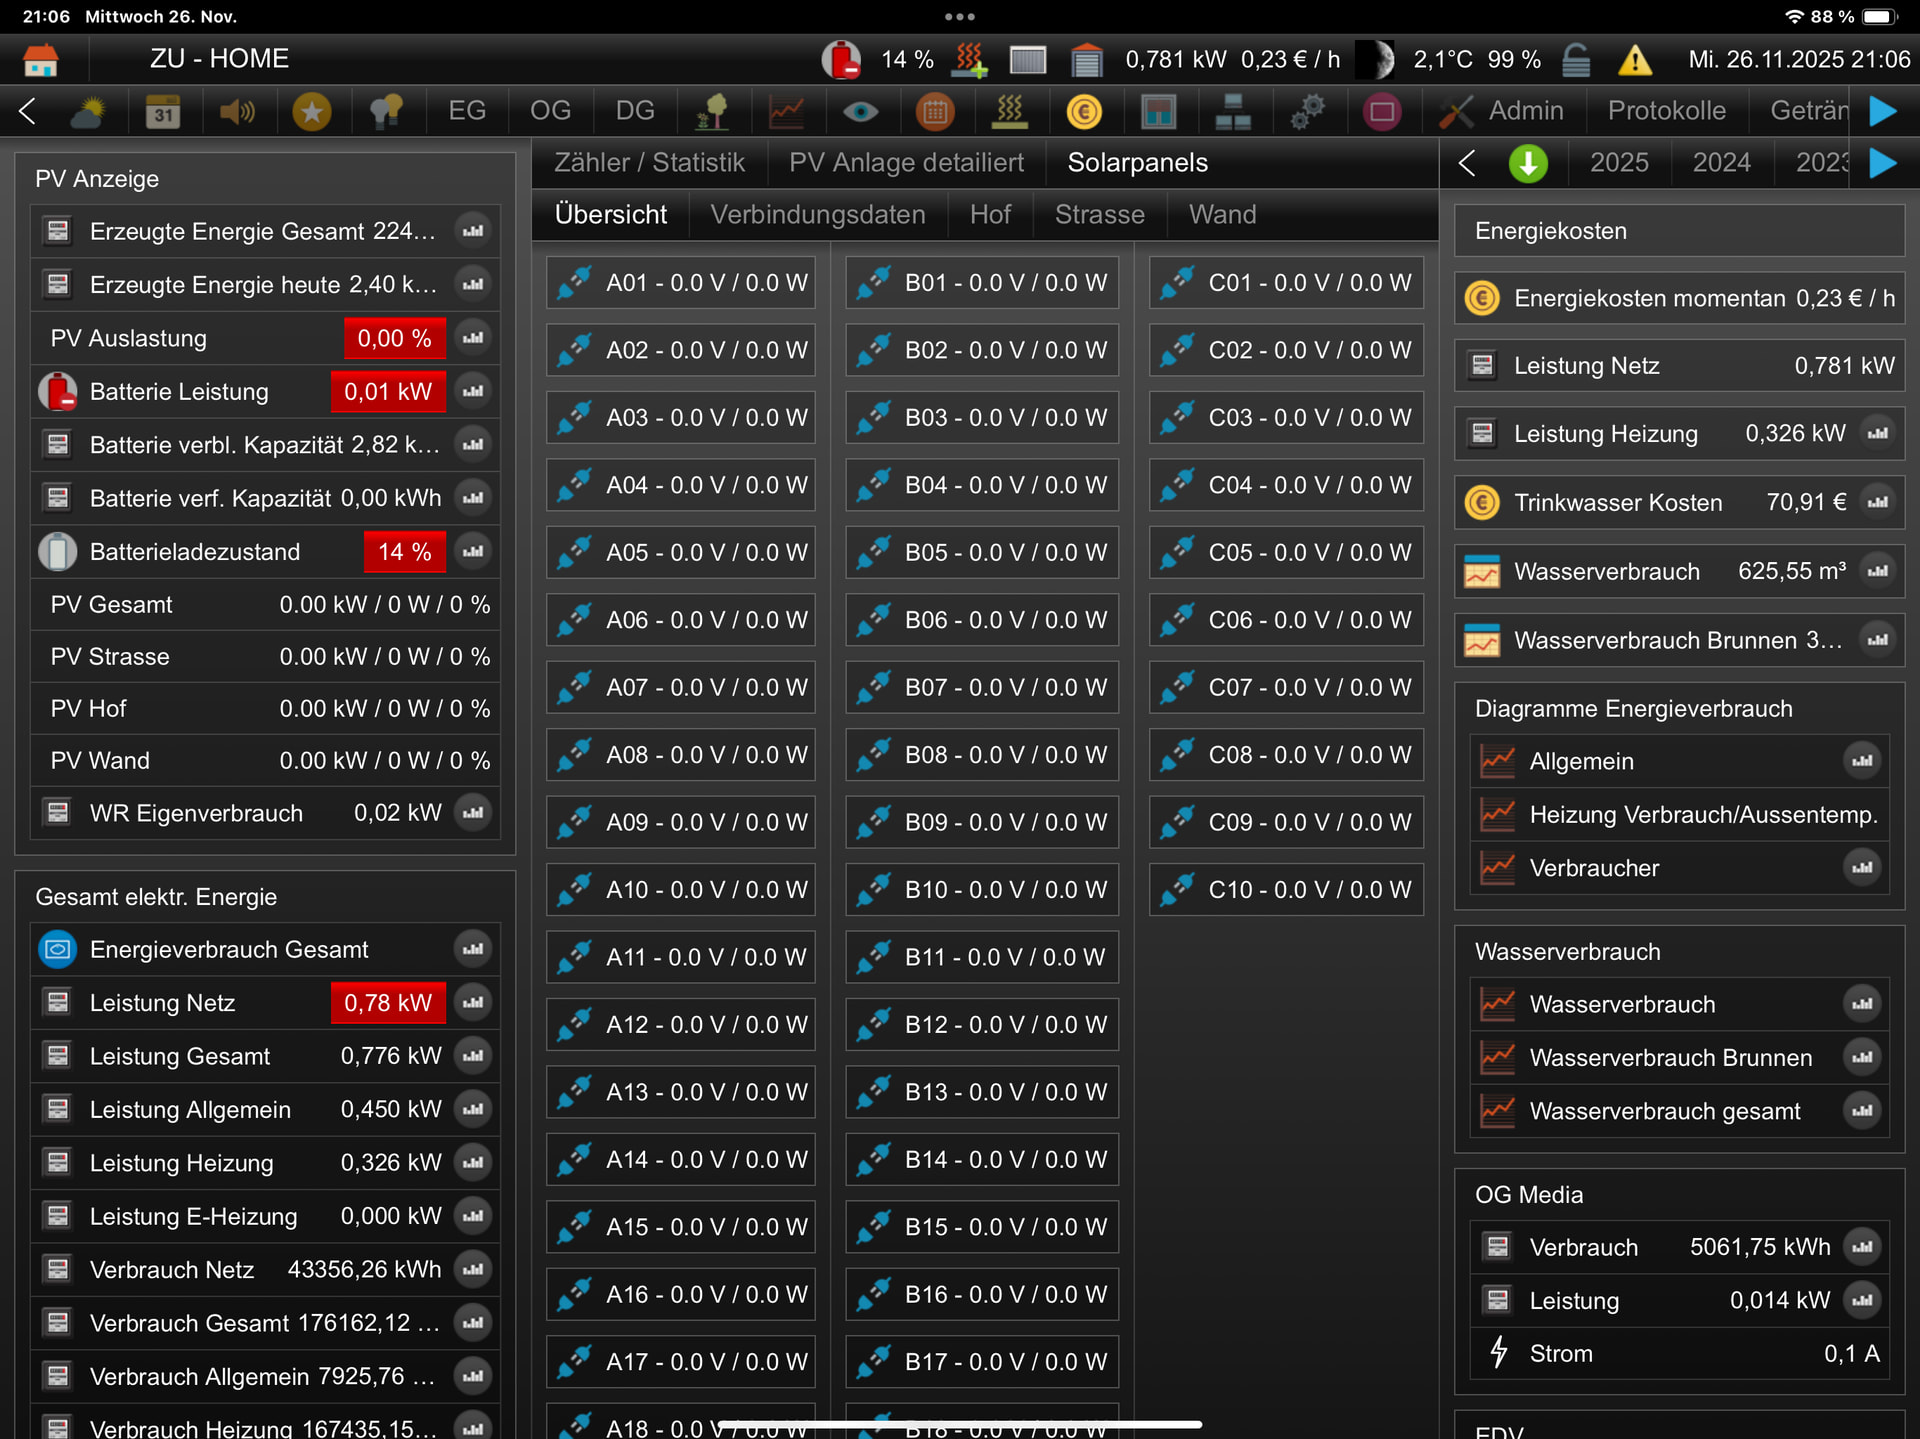Open the calendar icon in toolbar

pos(163,111)
